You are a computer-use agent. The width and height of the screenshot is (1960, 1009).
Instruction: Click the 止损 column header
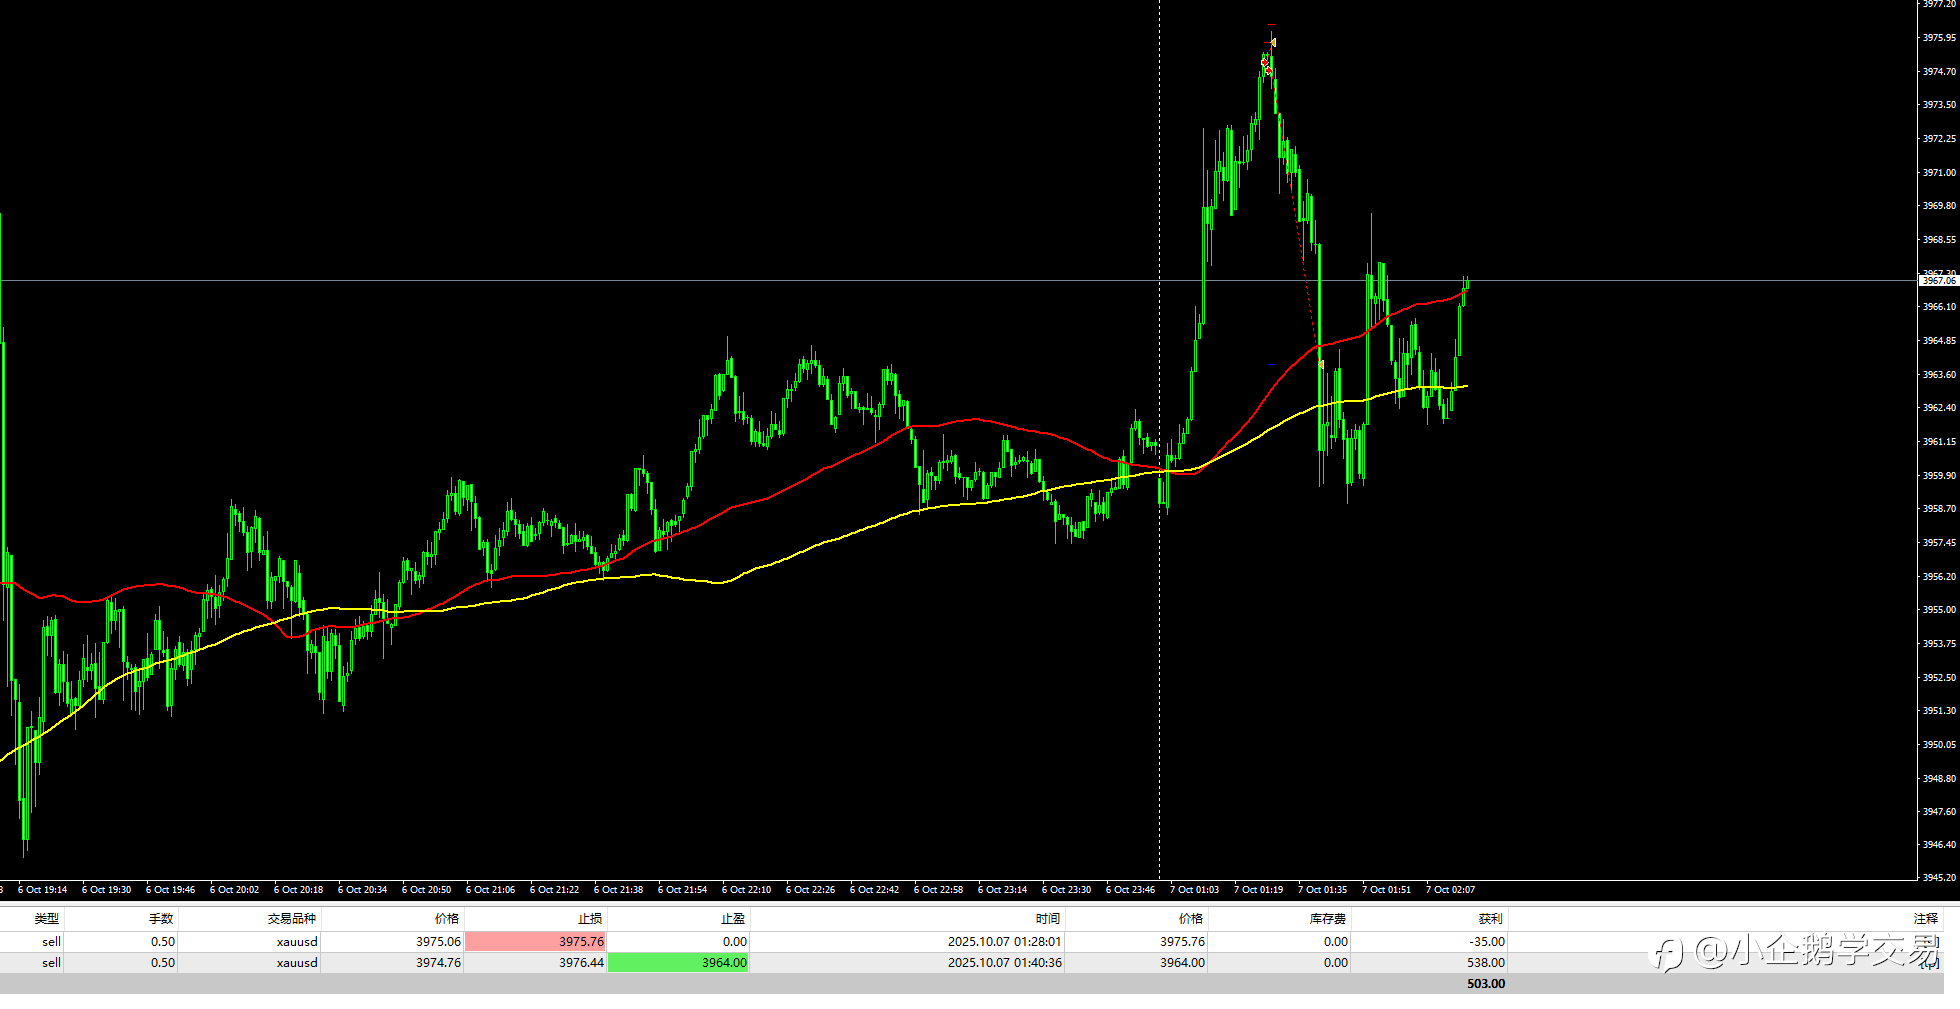[590, 918]
